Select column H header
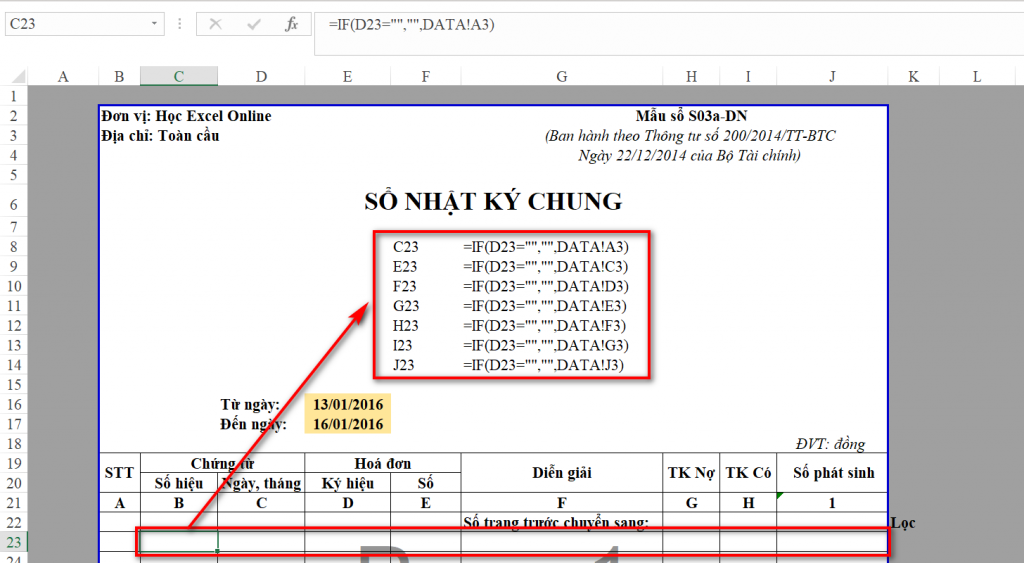 [x=691, y=76]
